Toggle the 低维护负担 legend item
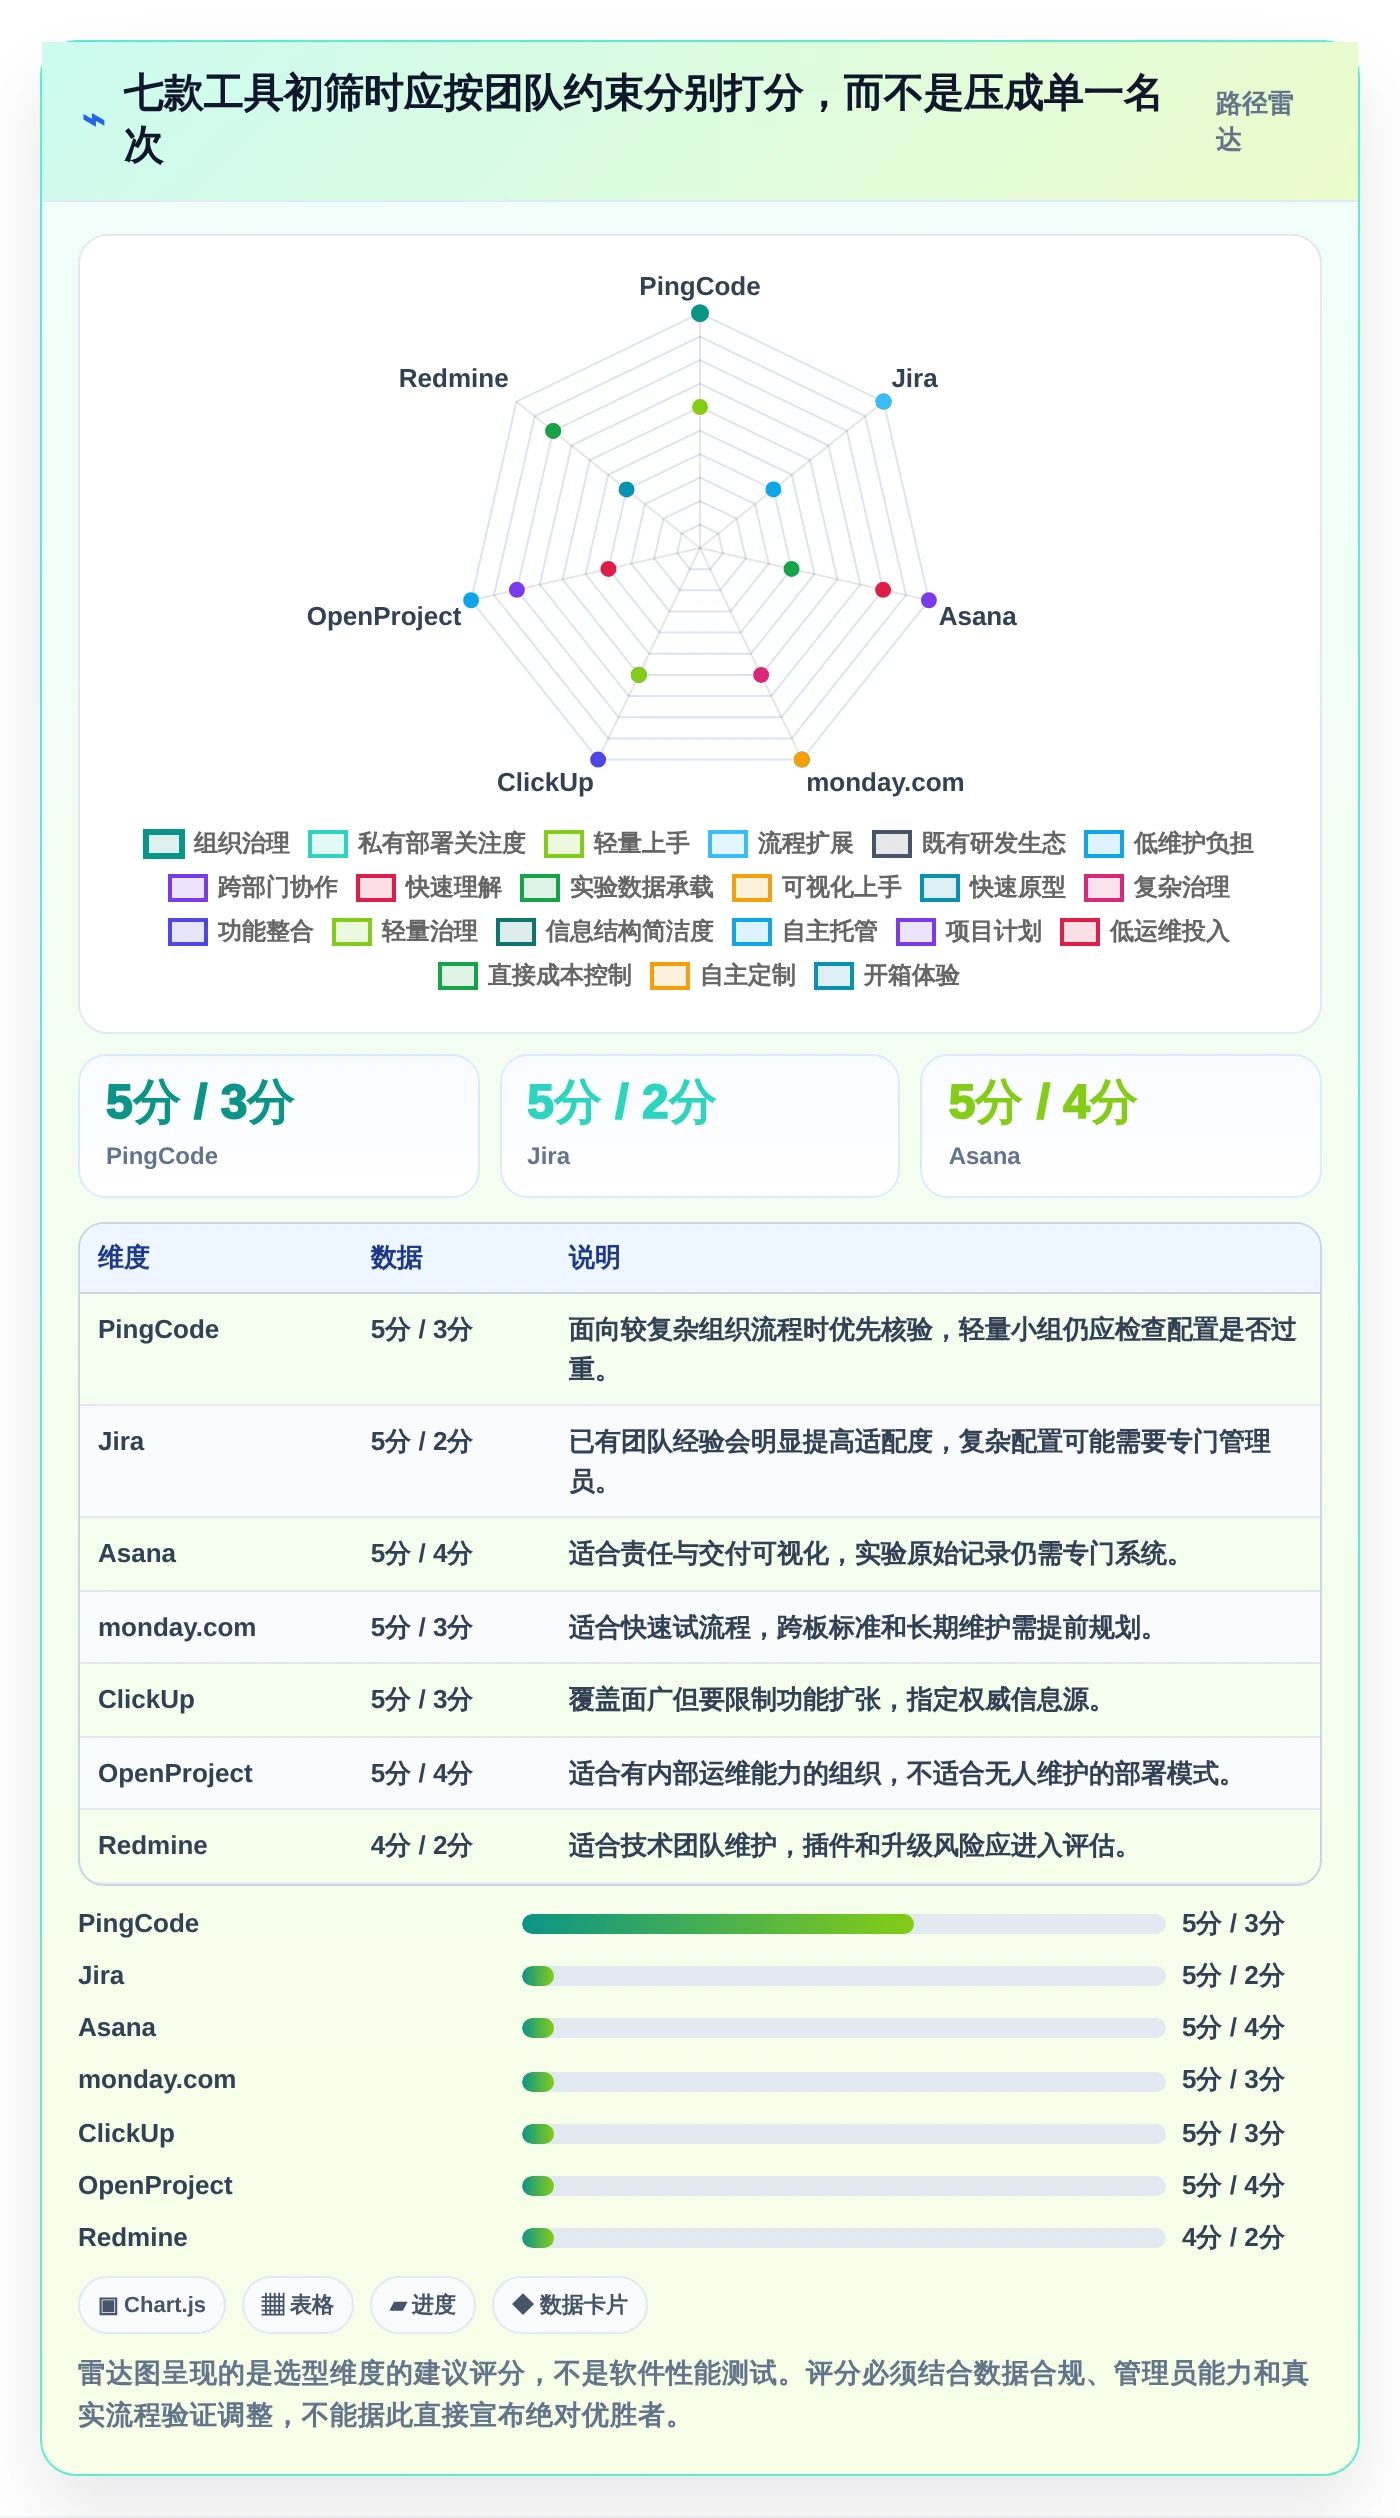The height and width of the screenshot is (2518, 1400). click(1169, 844)
